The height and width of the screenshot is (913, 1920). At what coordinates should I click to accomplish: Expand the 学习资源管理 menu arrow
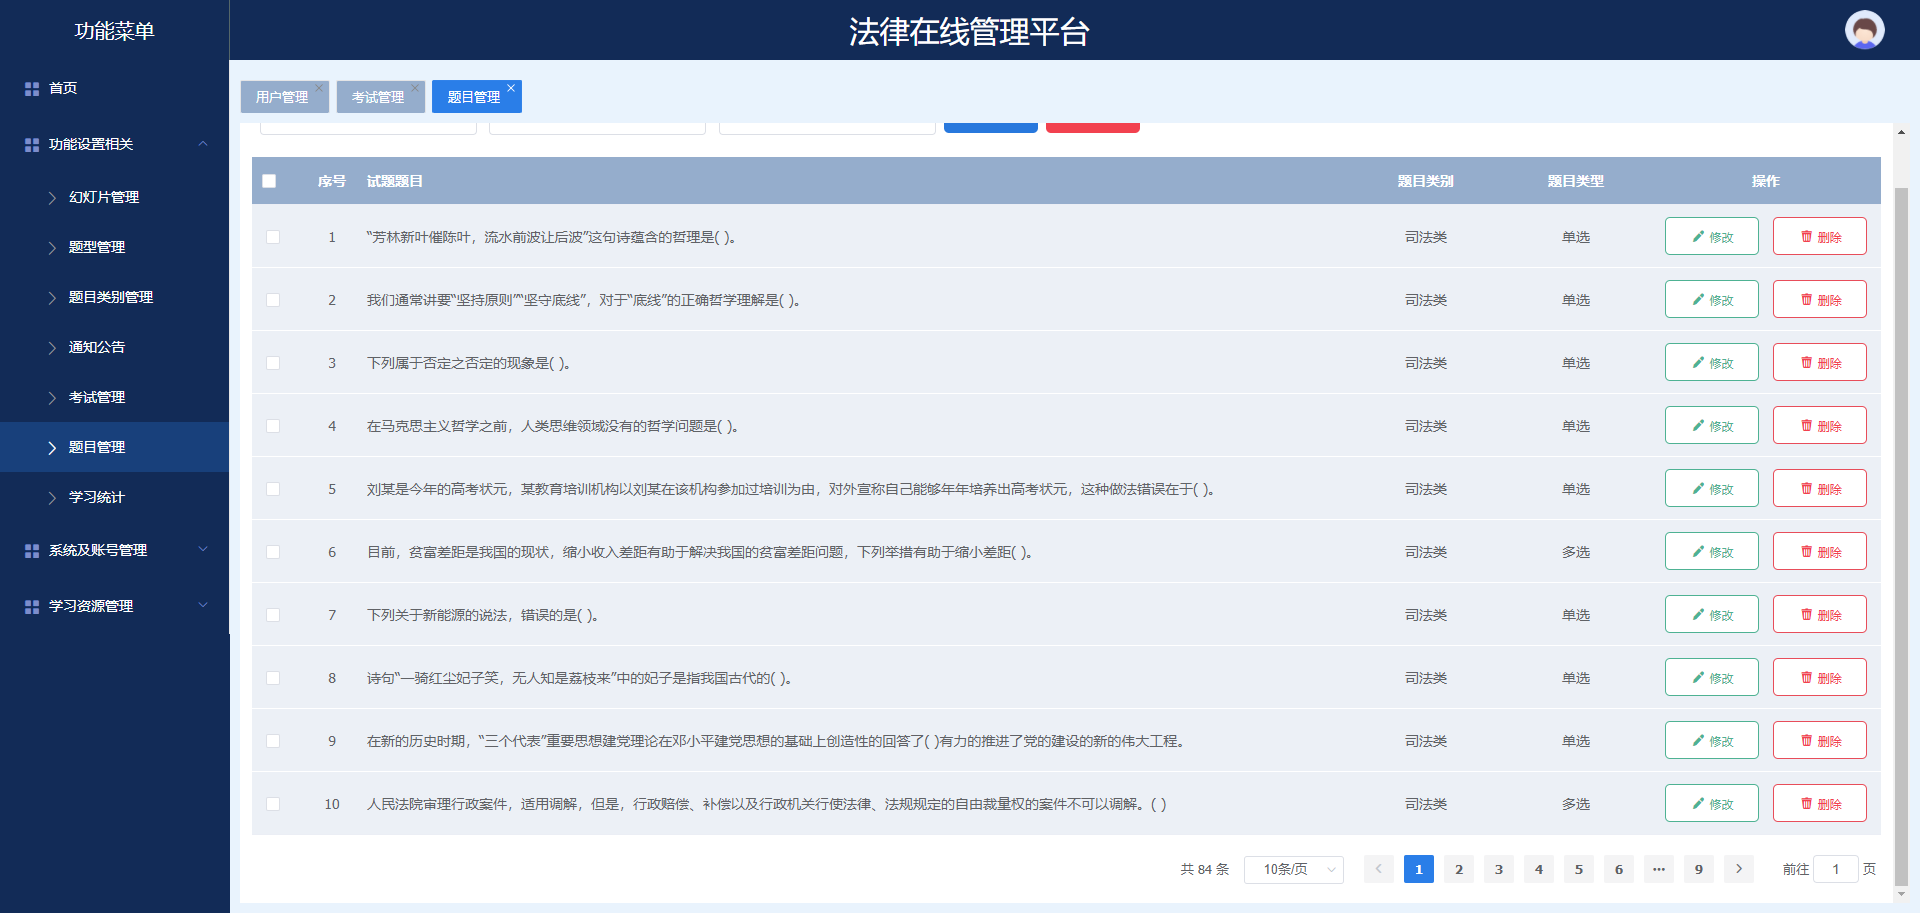[203, 605]
